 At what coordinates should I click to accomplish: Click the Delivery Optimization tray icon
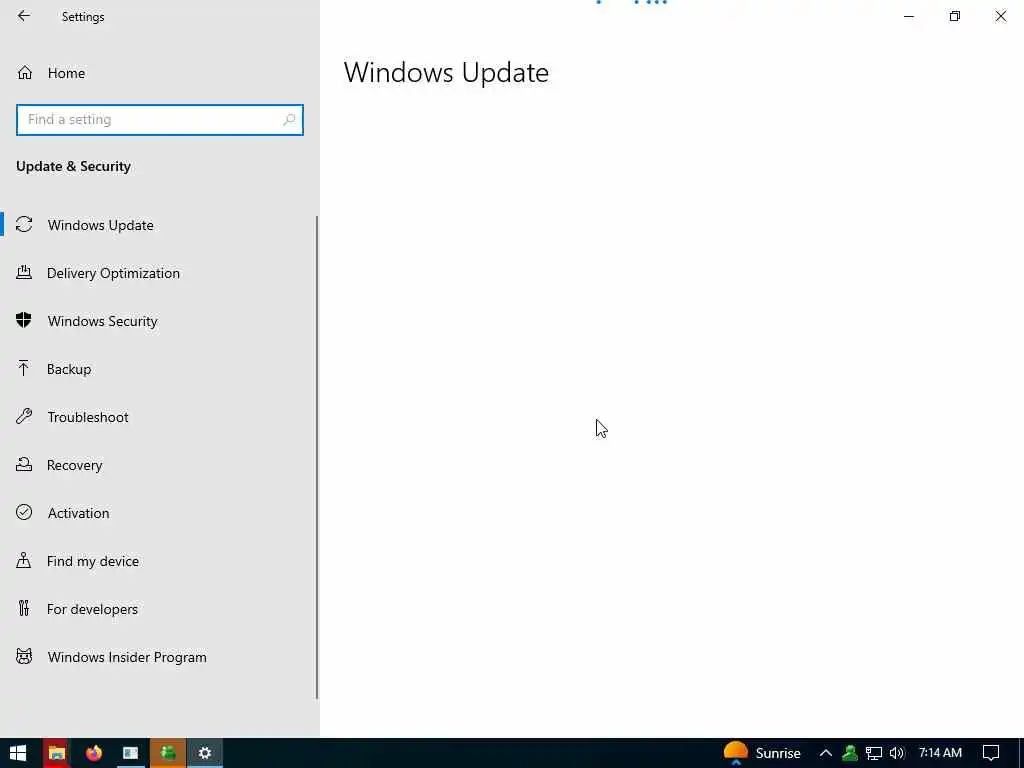[24, 272]
